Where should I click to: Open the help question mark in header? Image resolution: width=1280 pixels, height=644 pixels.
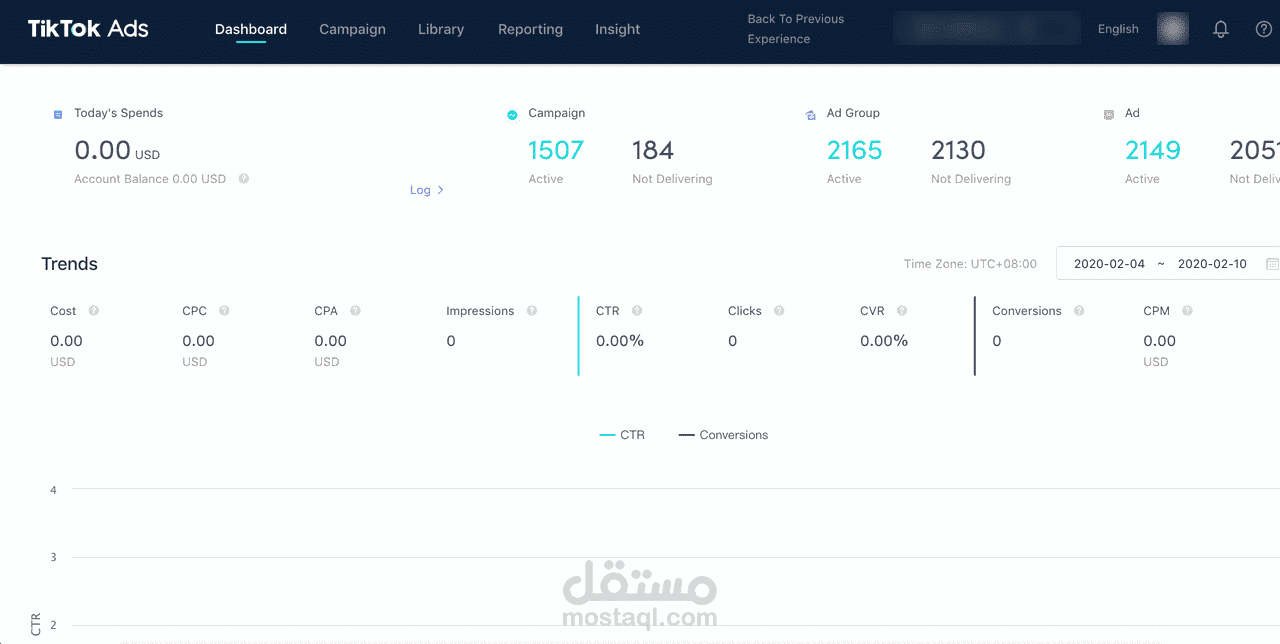(x=1264, y=29)
